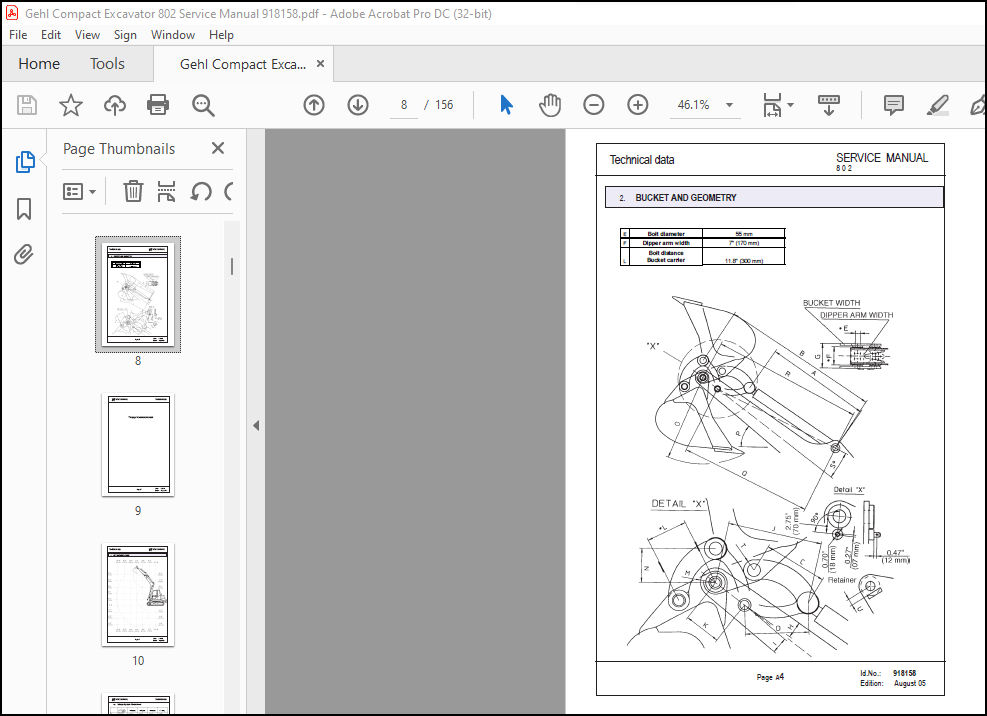Image resolution: width=987 pixels, height=716 pixels.
Task: Open the Sign menu
Action: click(125, 35)
